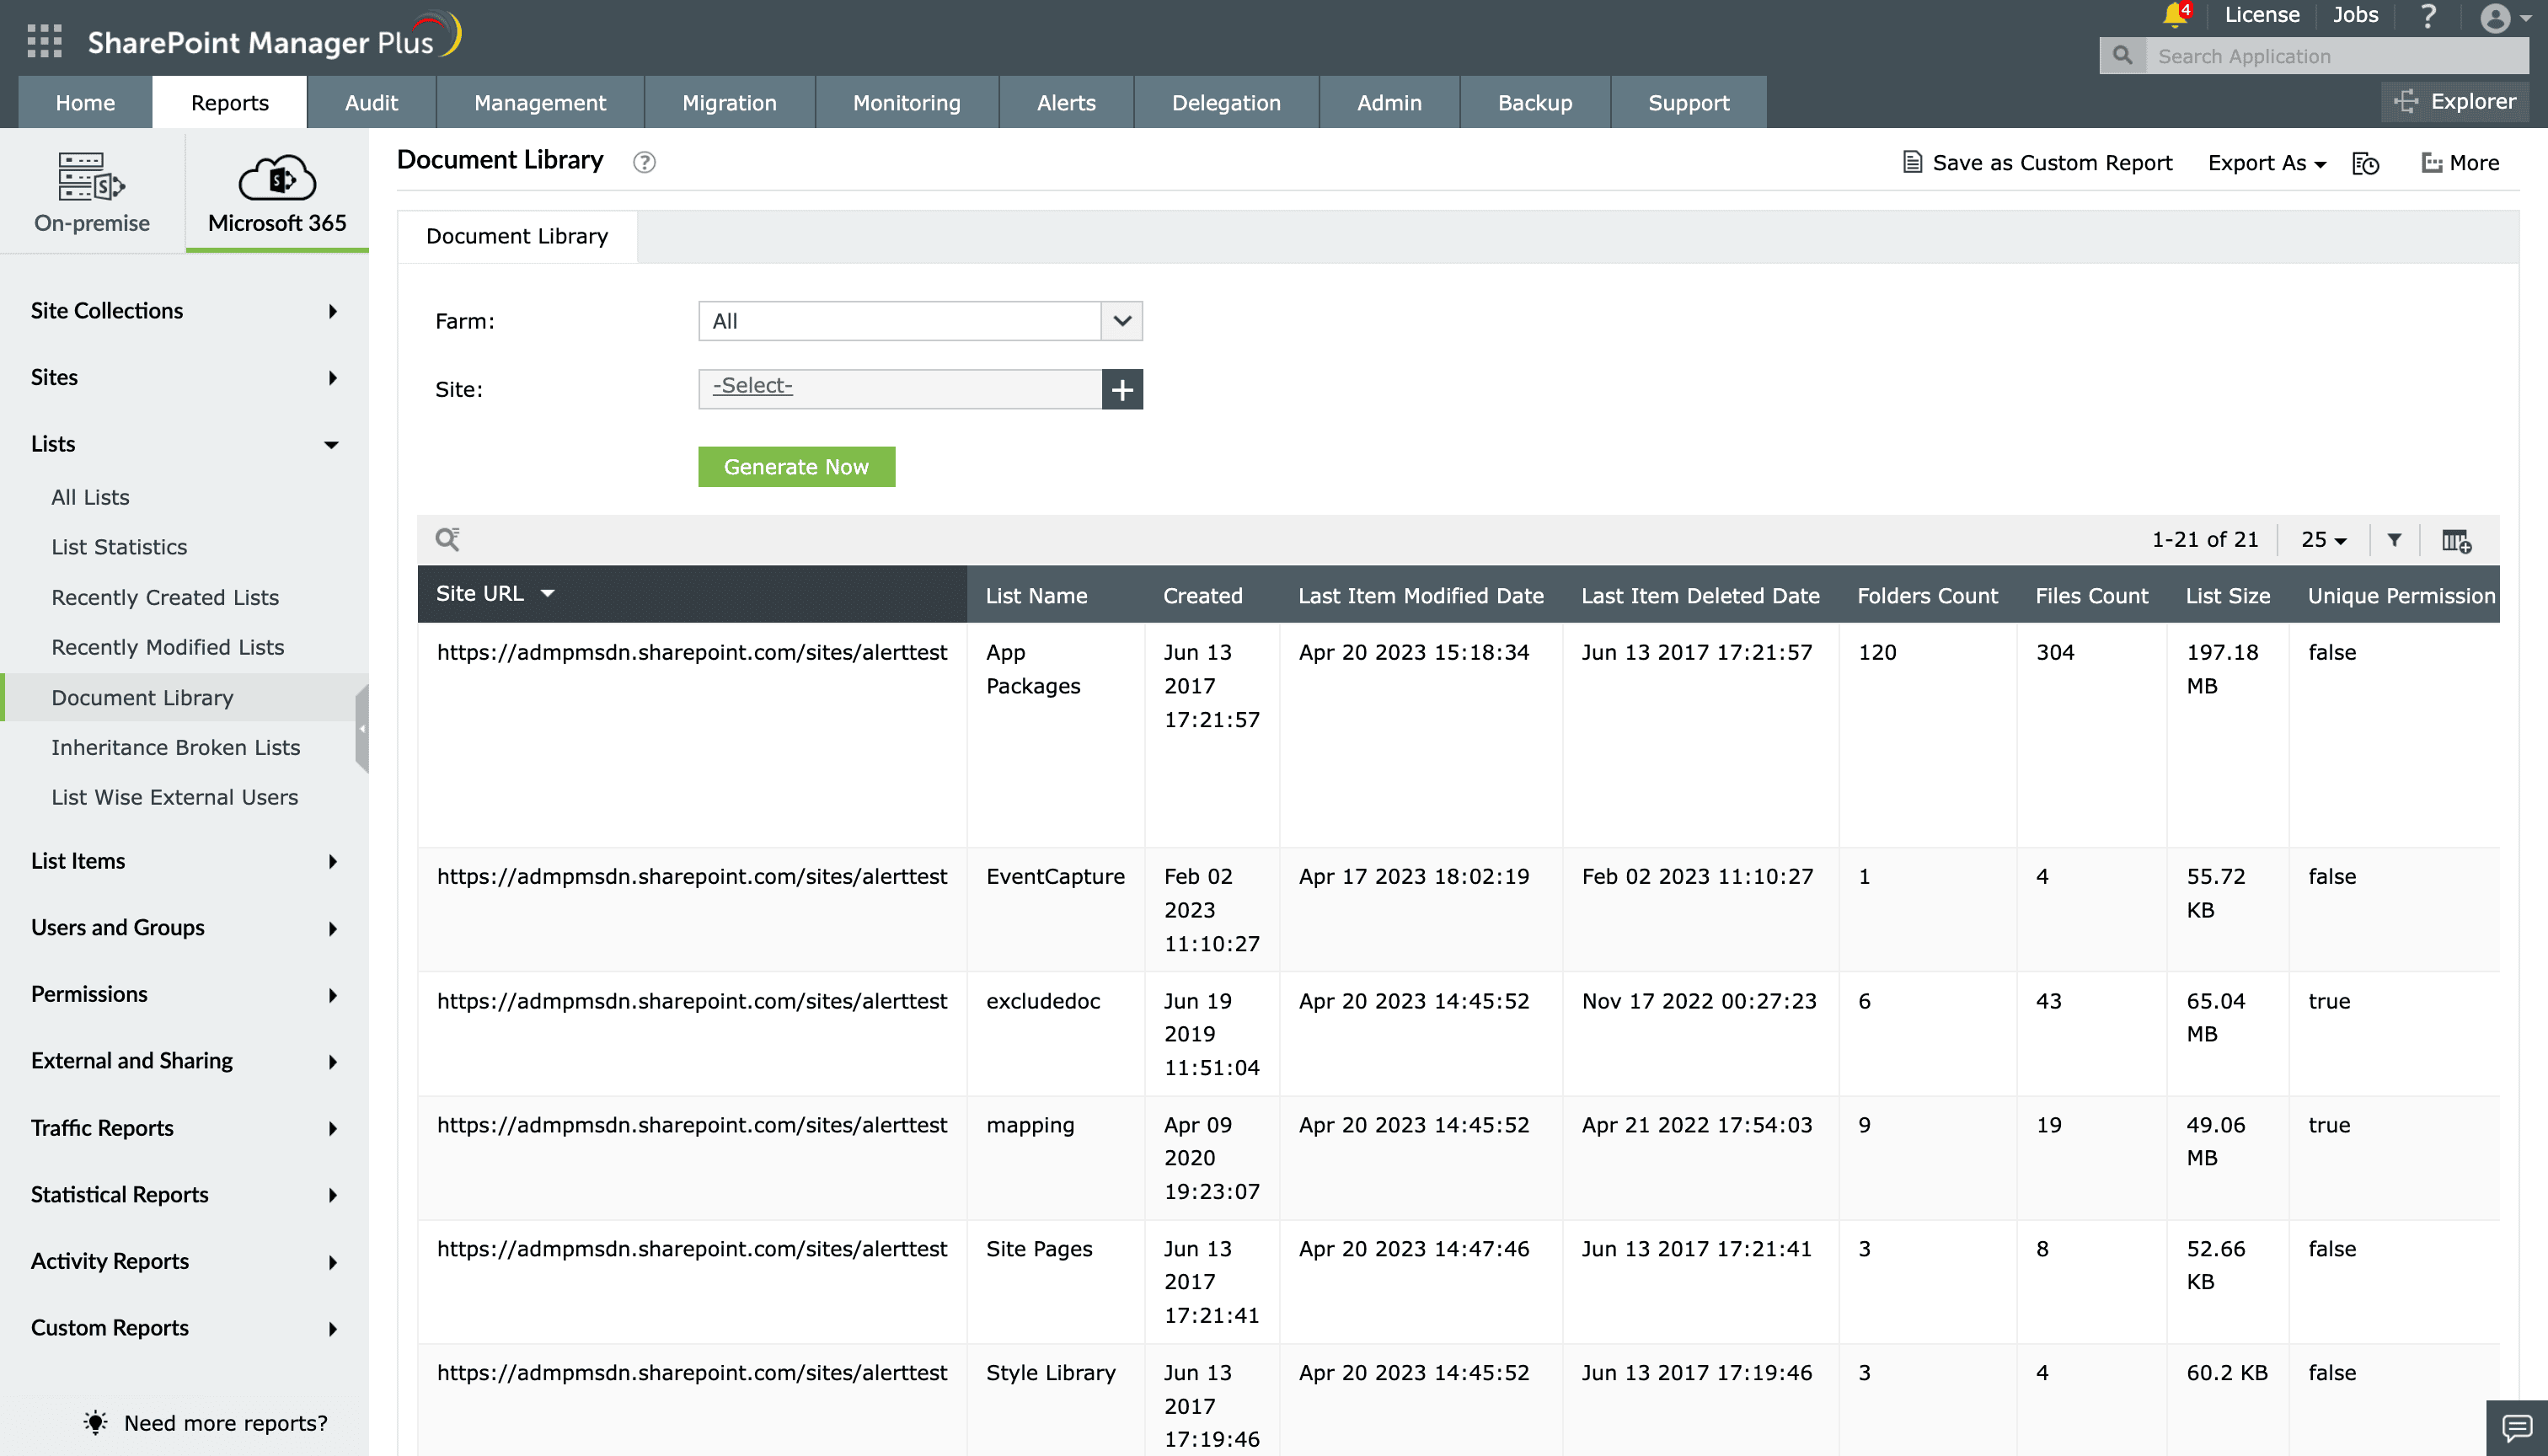Open Recently Modified Lists report
The height and width of the screenshot is (1456, 2548).
pyautogui.click(x=168, y=647)
